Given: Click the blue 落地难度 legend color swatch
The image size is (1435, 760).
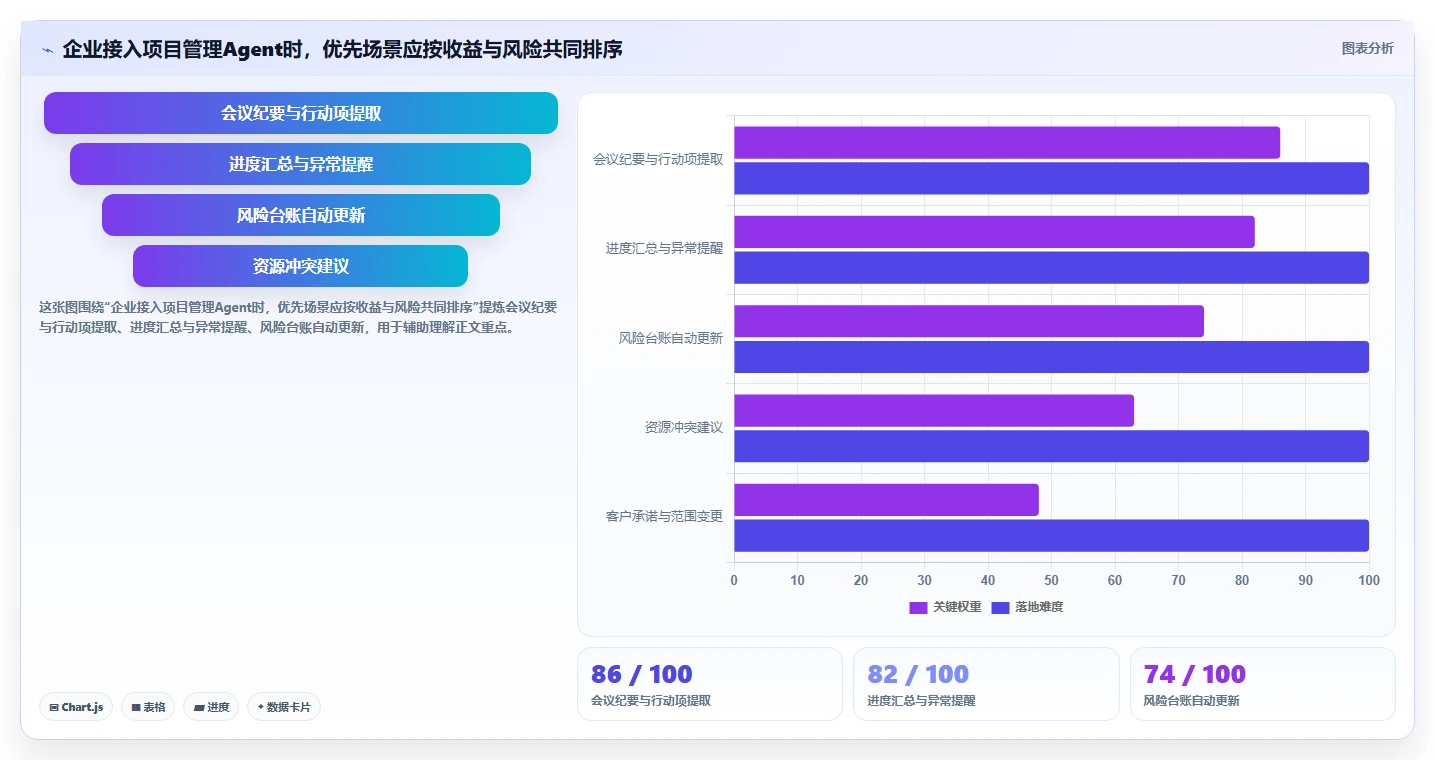Looking at the screenshot, I should [x=1000, y=607].
